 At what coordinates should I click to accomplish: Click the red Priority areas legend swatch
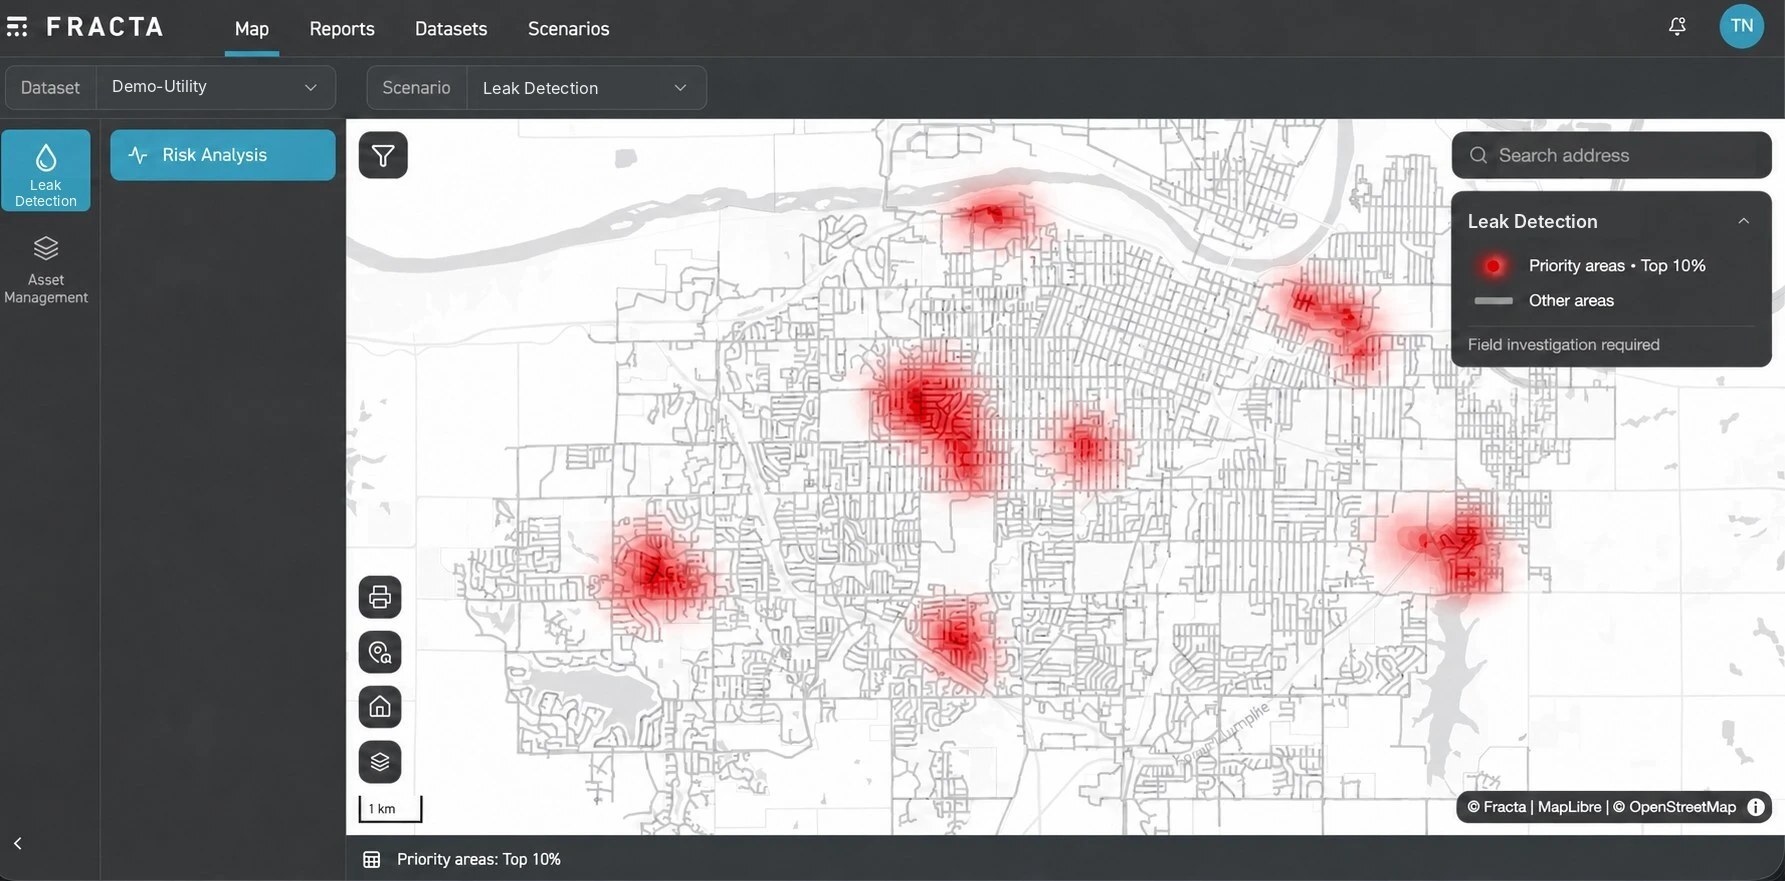[x=1493, y=265]
